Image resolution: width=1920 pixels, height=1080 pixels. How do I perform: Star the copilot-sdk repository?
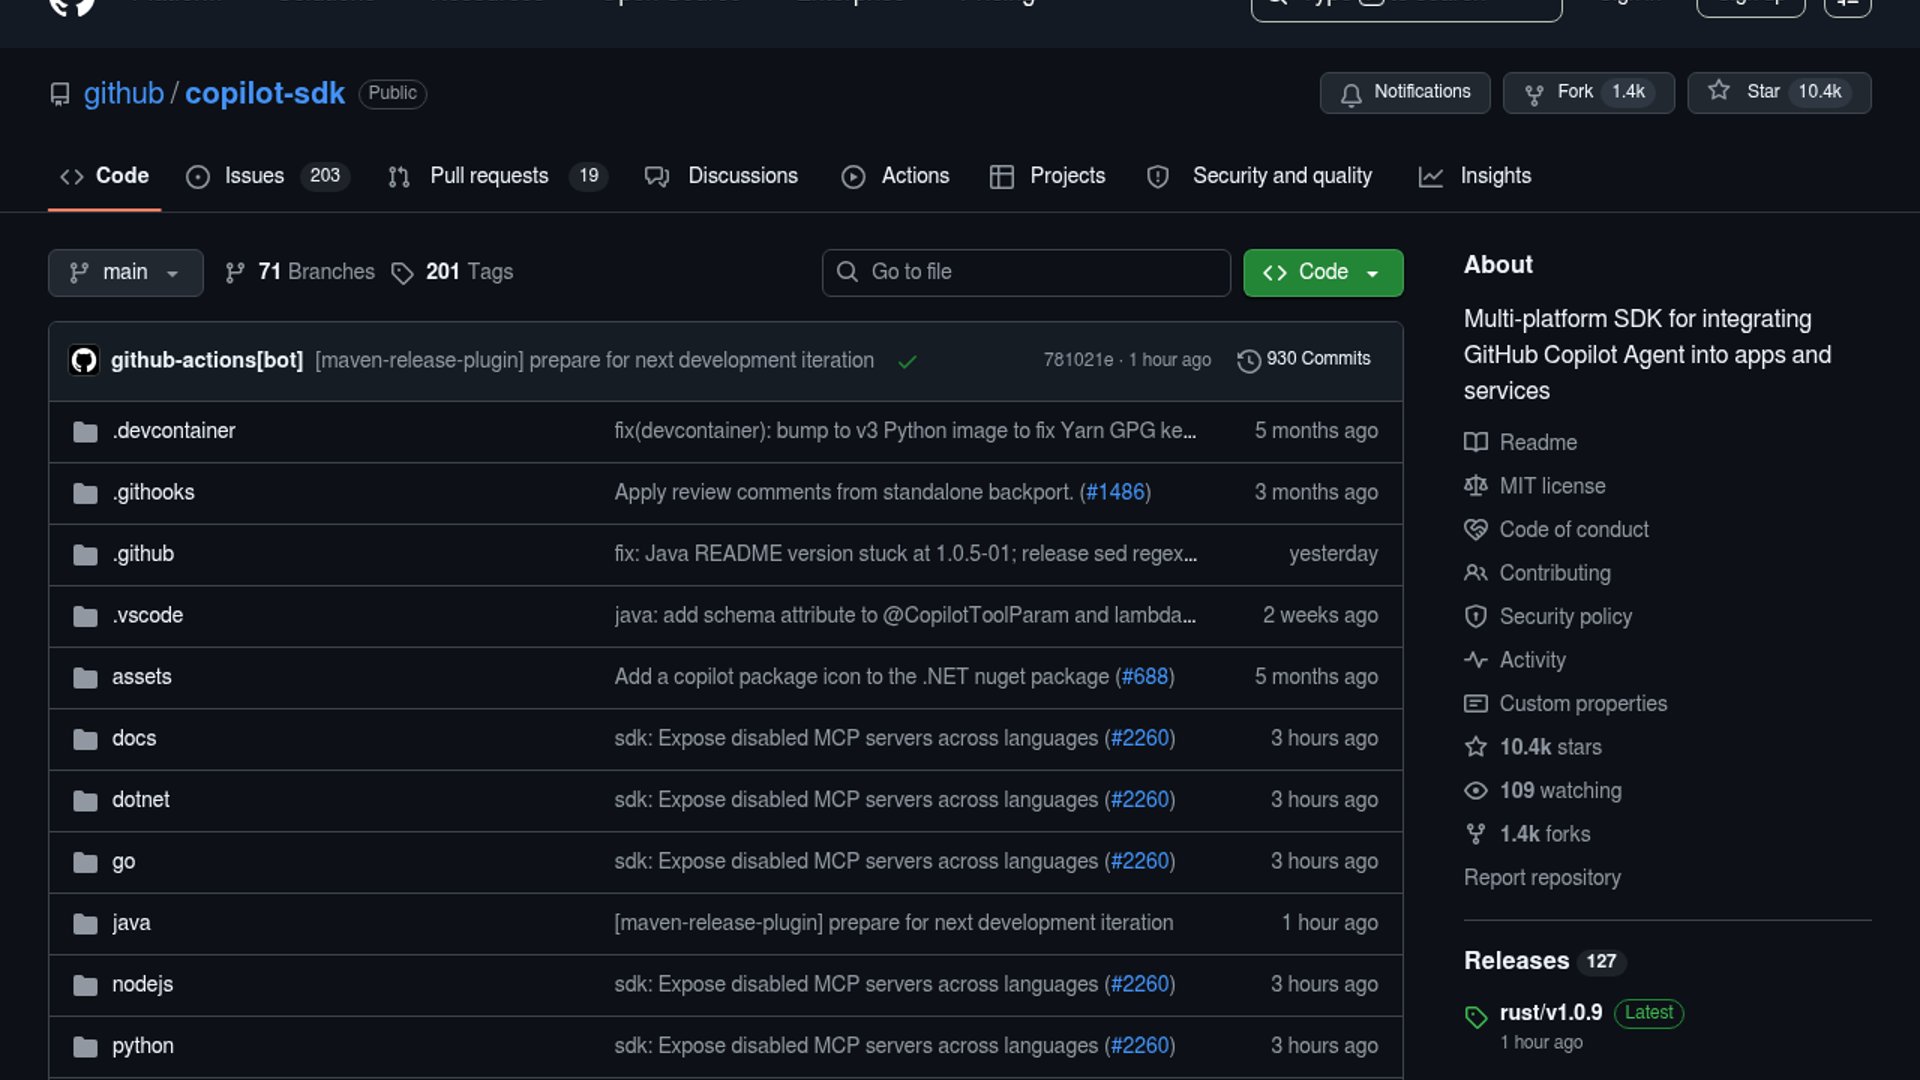tap(1779, 92)
